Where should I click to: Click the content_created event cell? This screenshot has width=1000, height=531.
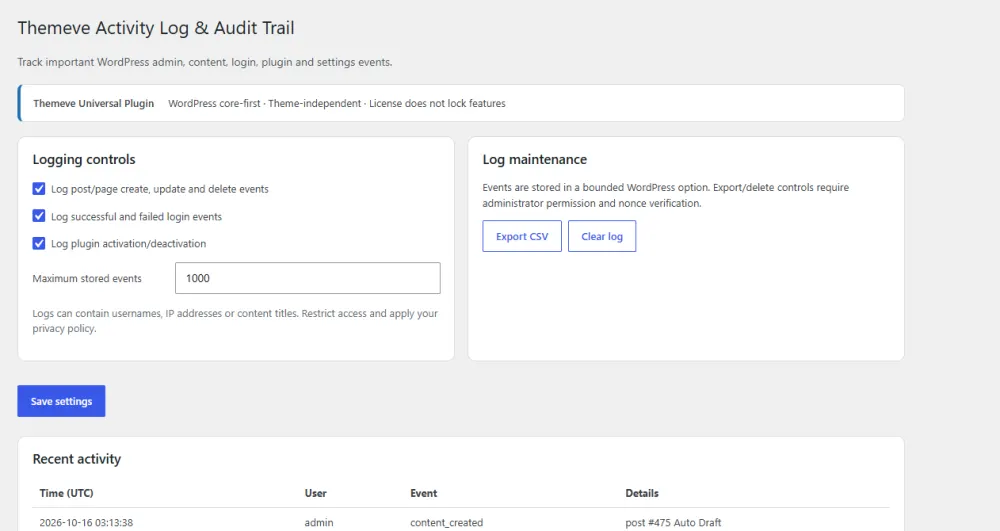click(x=446, y=523)
